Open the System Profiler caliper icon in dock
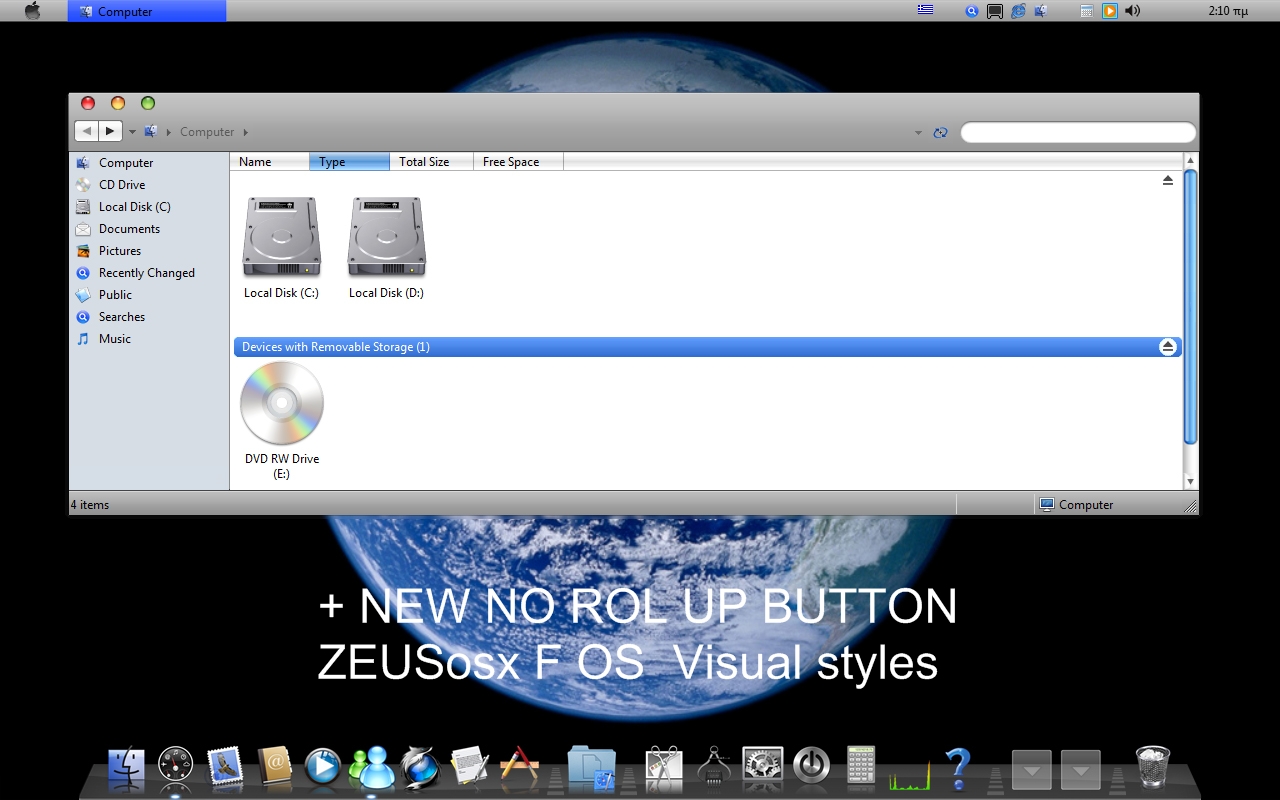This screenshot has width=1280, height=800. point(714,767)
